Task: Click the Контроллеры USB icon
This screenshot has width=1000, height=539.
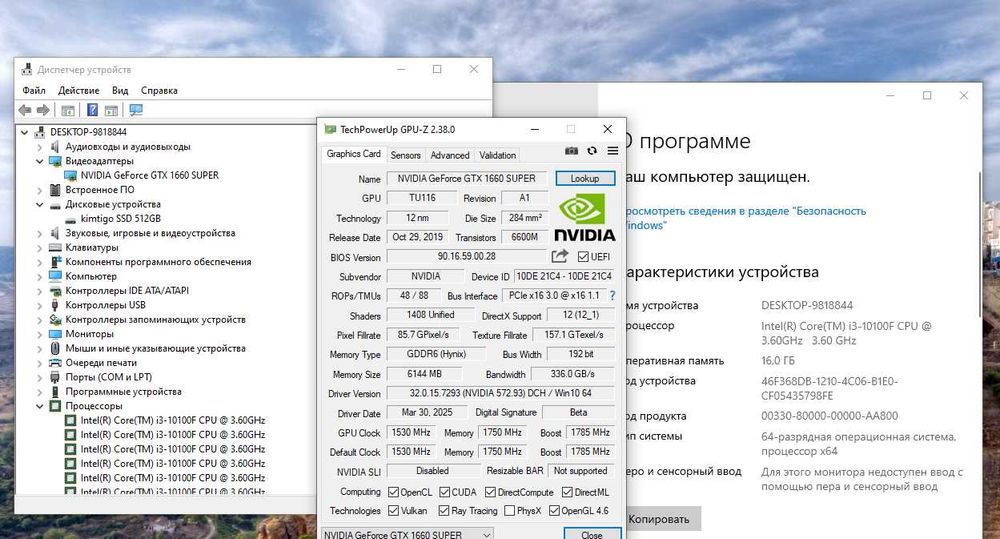Action: tap(55, 305)
